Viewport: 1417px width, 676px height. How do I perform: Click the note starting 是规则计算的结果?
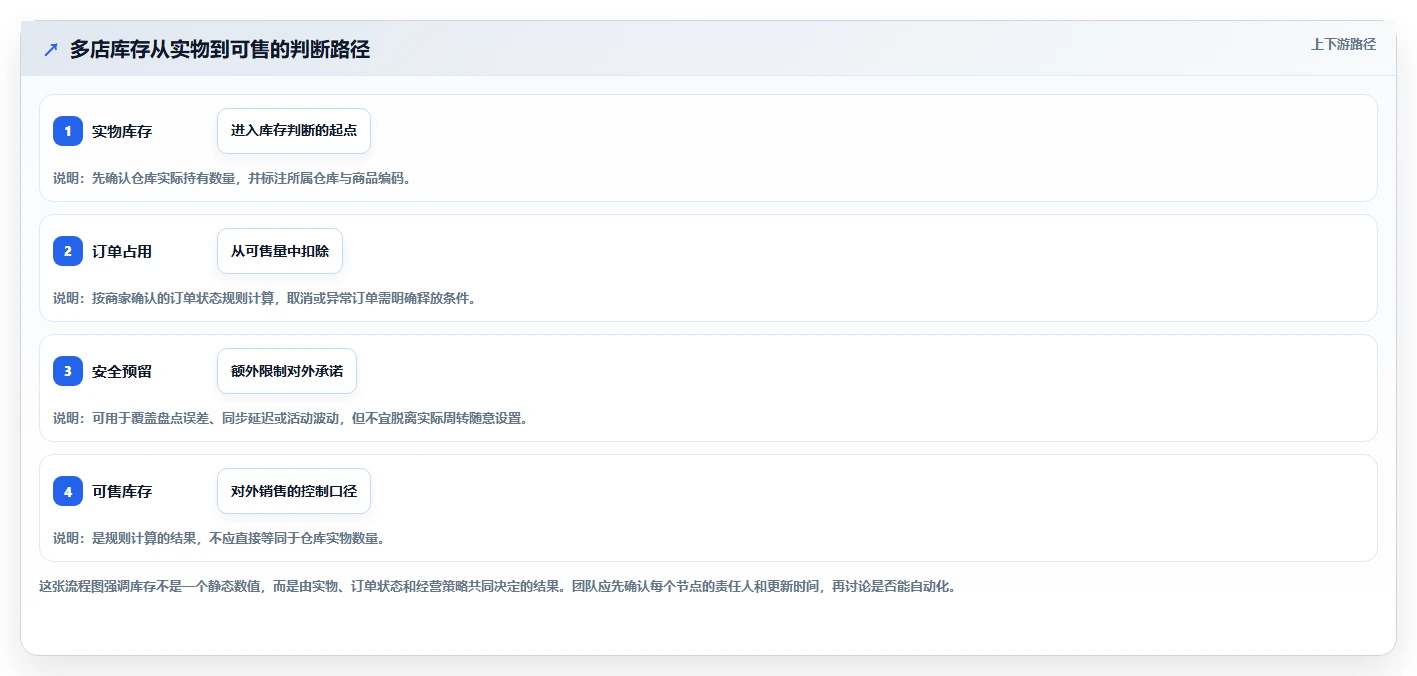point(219,538)
